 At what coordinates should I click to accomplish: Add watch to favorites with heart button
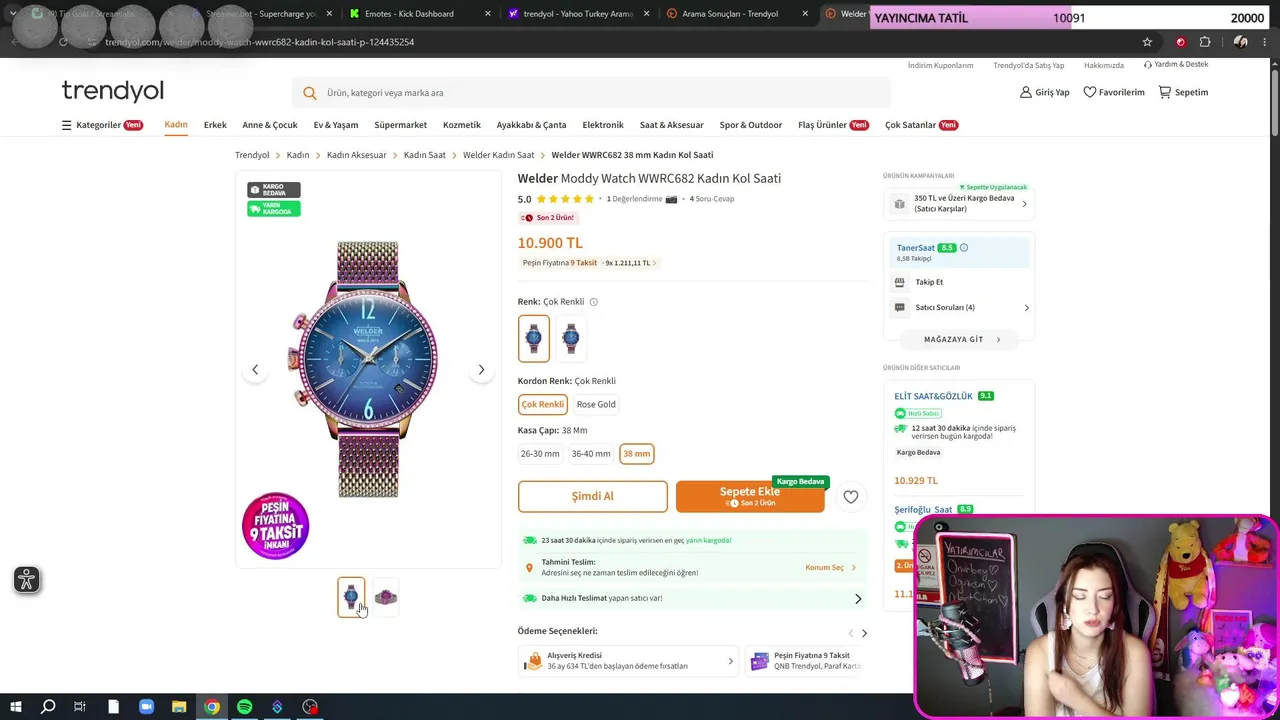point(851,496)
